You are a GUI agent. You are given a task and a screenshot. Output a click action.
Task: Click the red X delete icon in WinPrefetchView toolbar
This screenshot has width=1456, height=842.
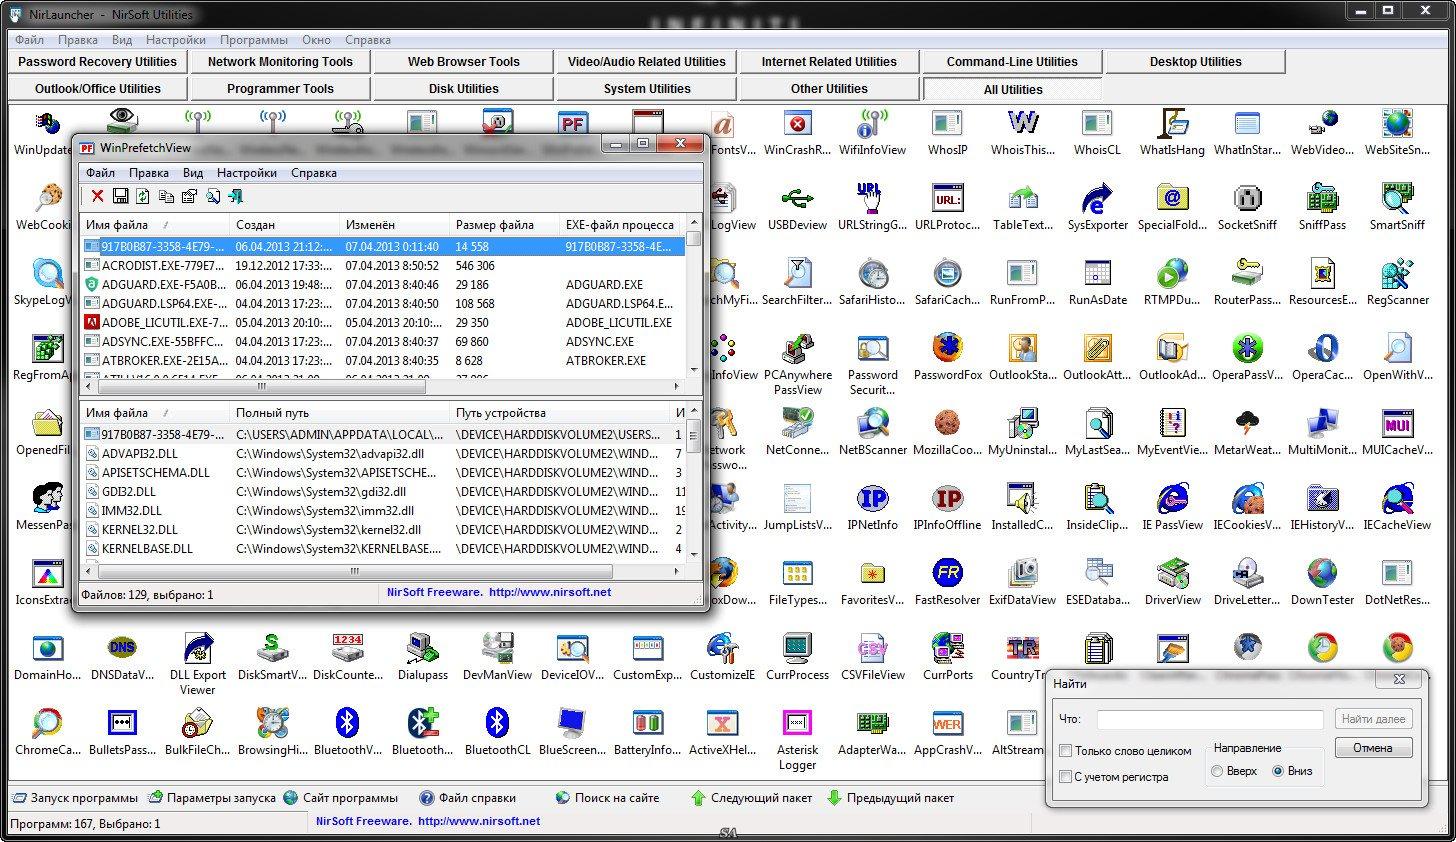97,196
